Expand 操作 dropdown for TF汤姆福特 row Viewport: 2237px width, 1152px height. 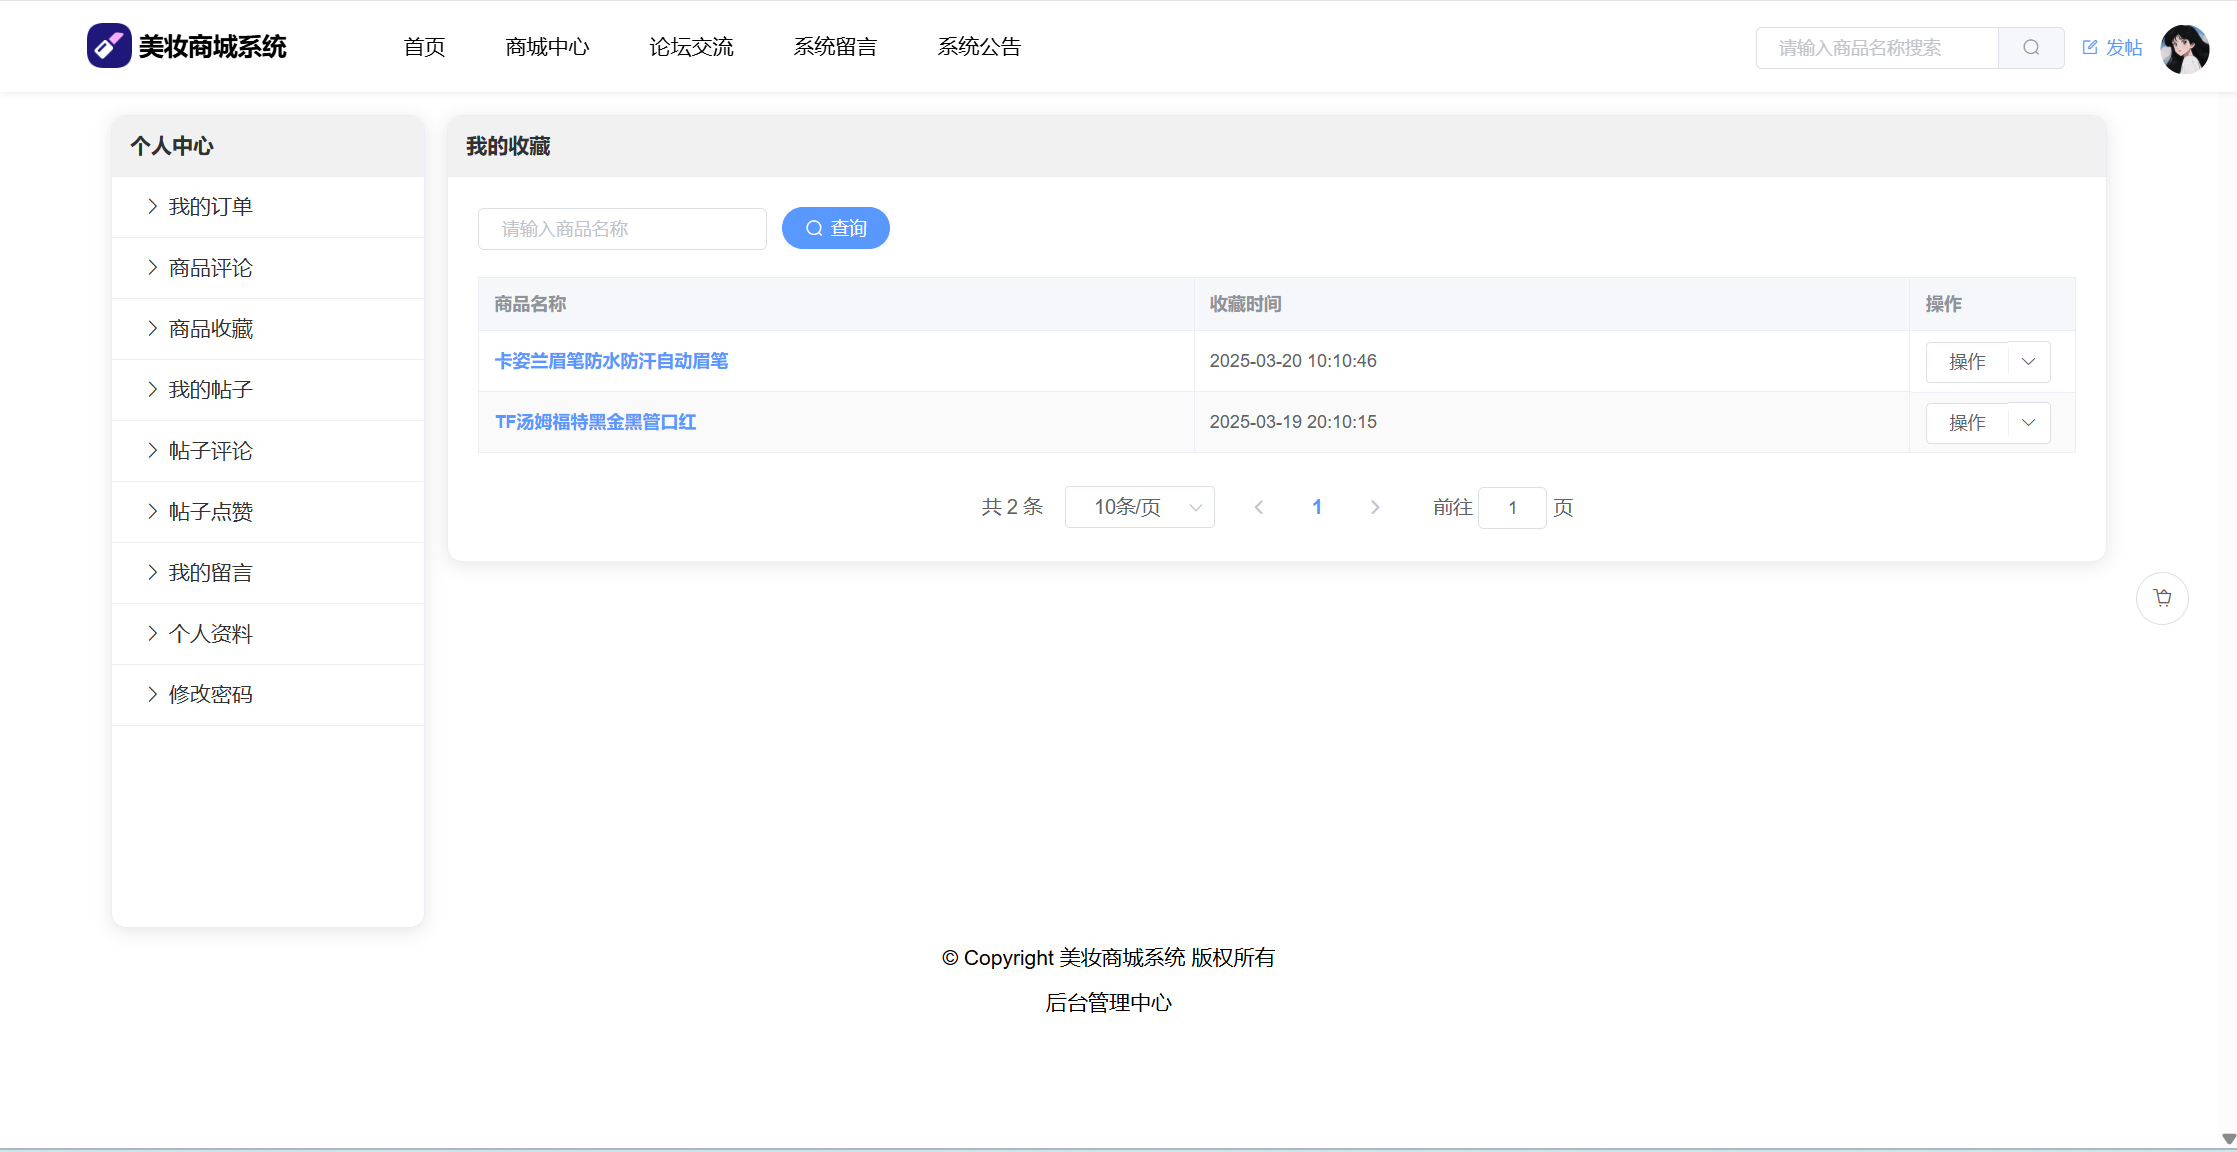[x=2028, y=423]
